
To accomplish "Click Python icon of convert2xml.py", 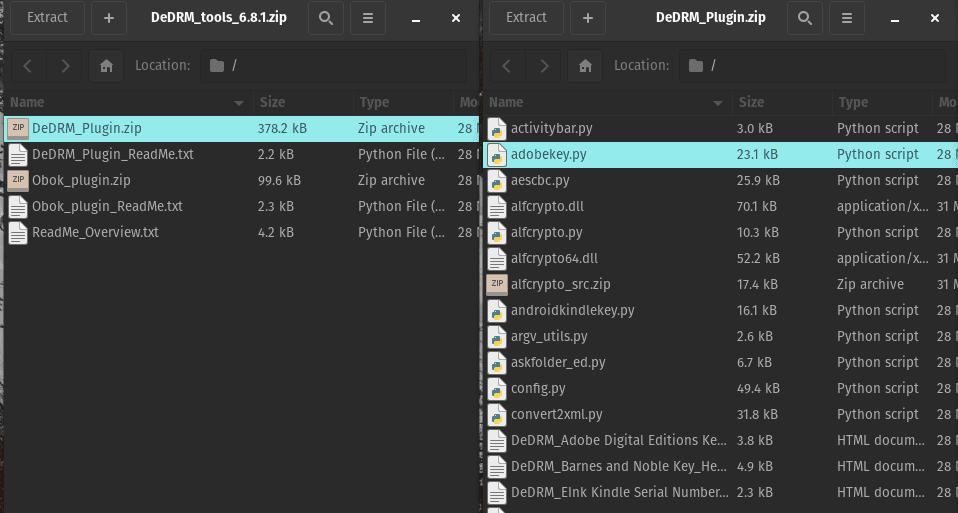I will (x=497, y=415).
